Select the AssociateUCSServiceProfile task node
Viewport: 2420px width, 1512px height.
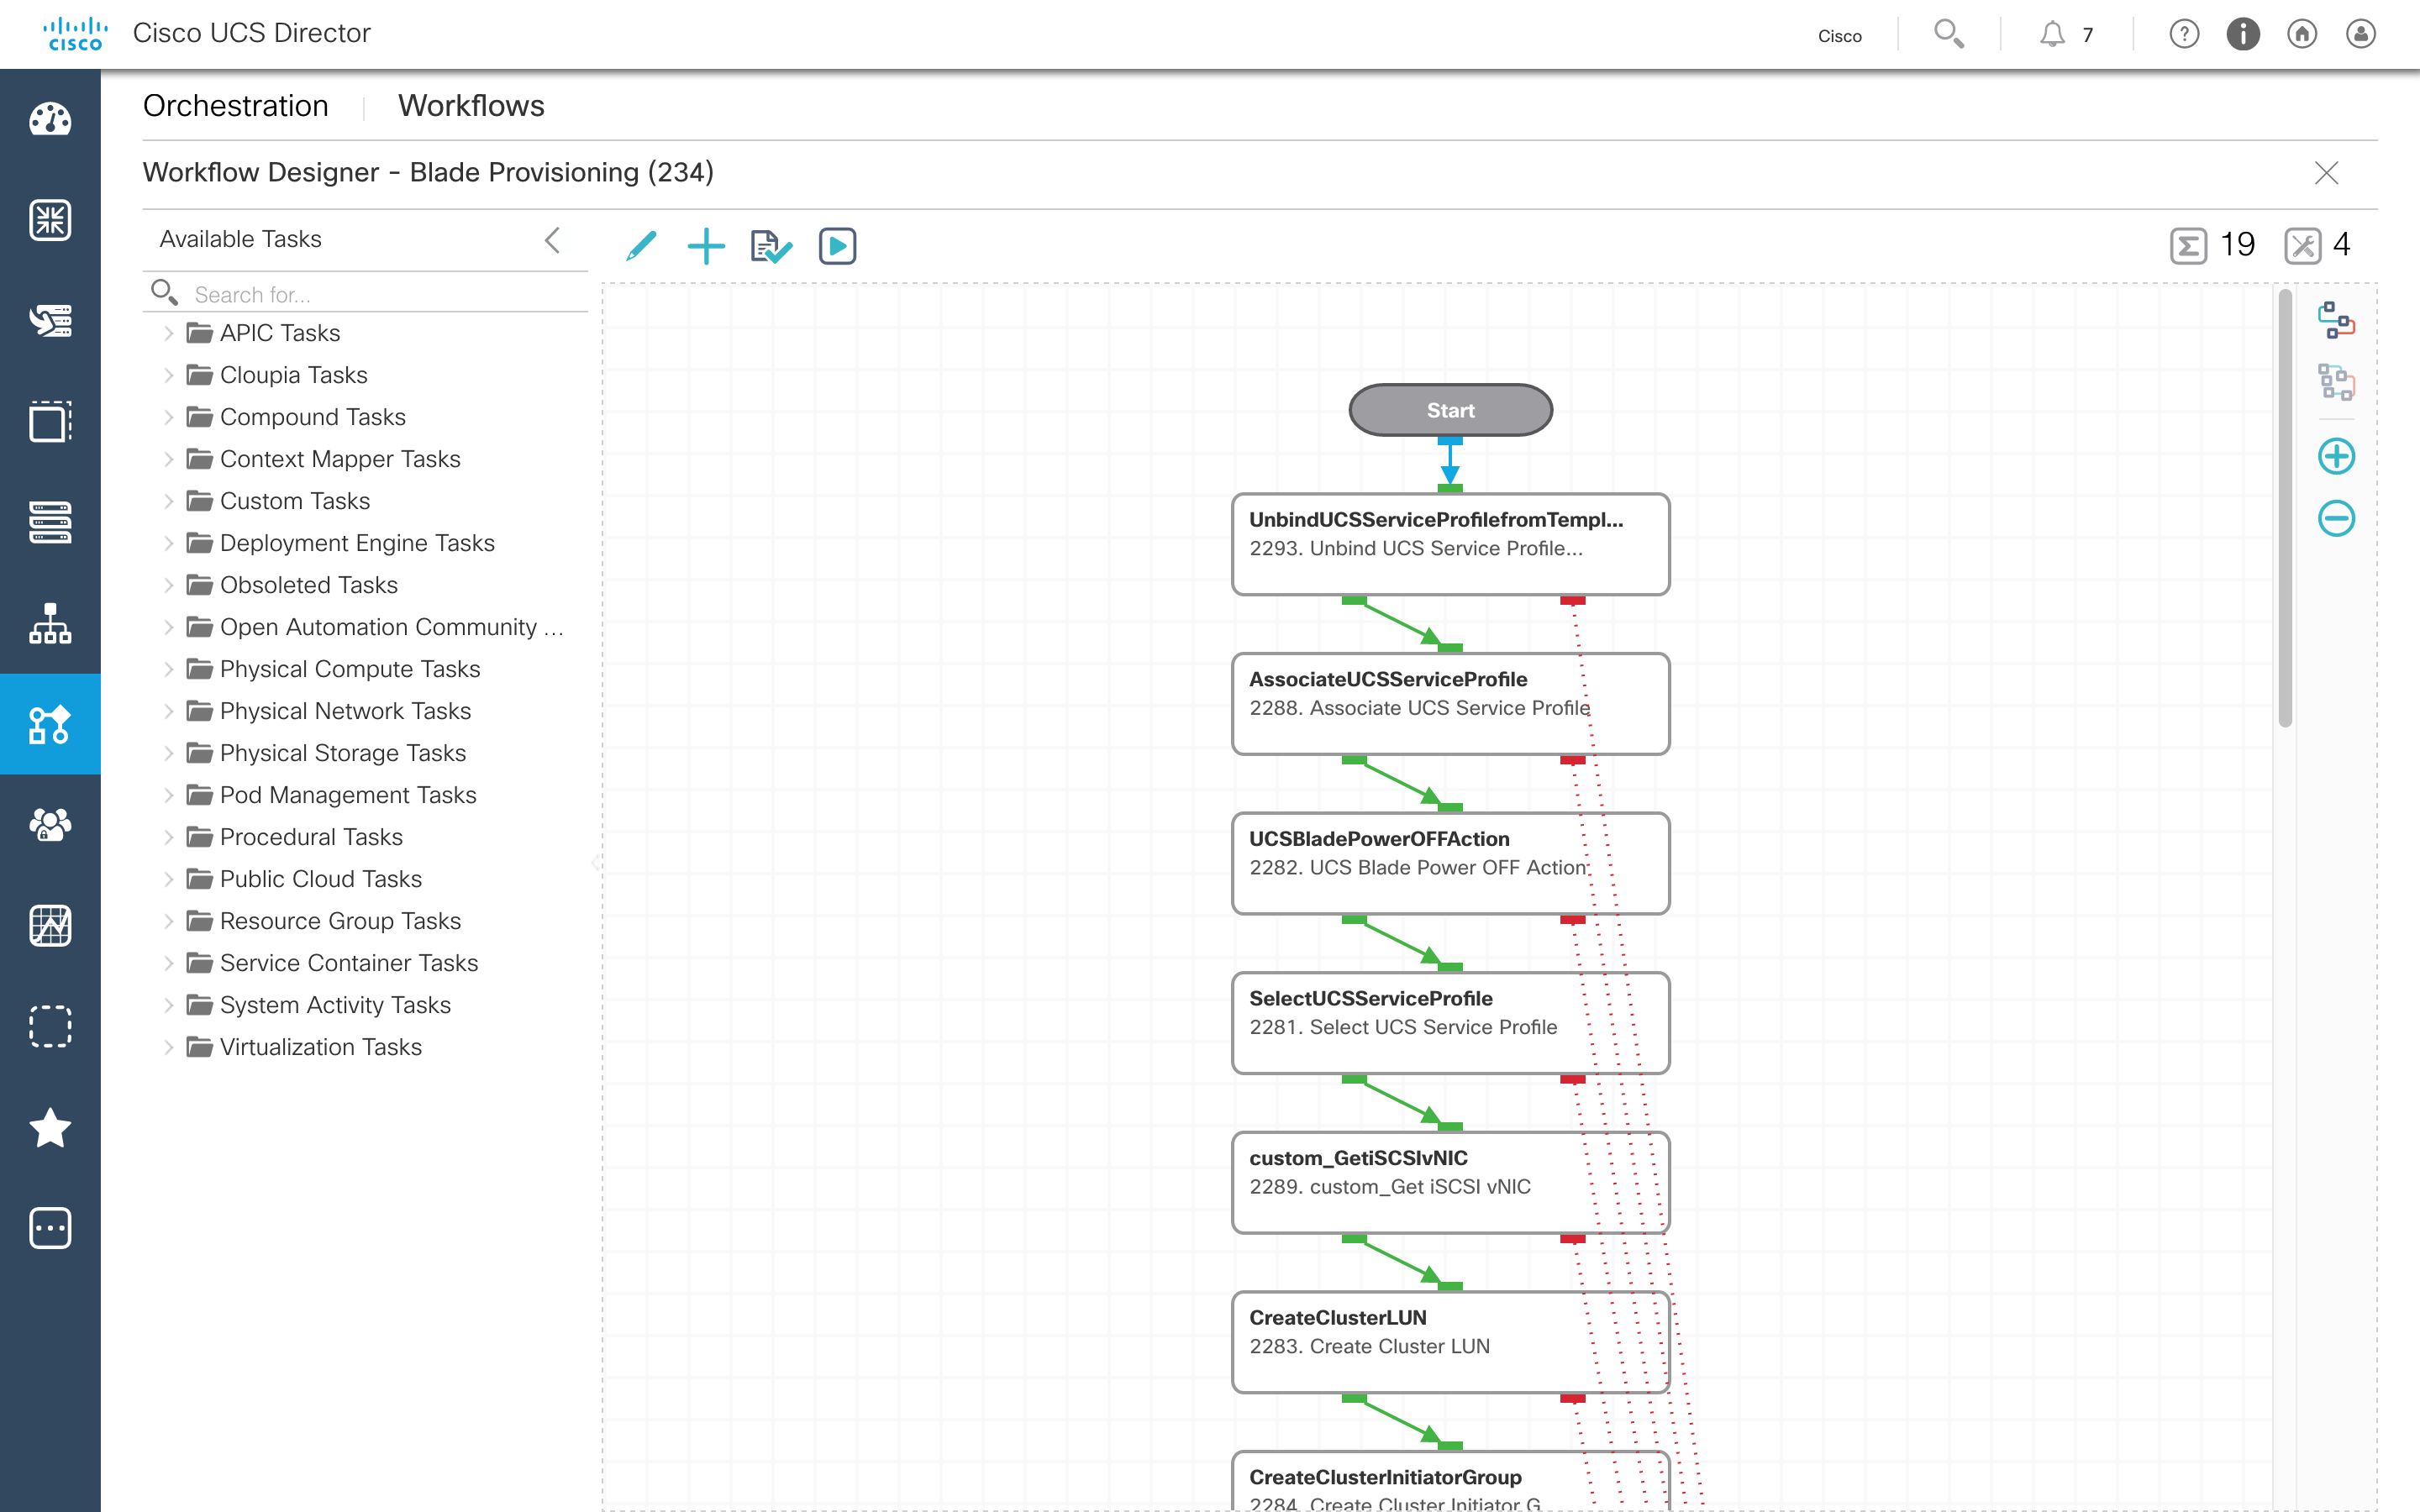click(x=1450, y=703)
